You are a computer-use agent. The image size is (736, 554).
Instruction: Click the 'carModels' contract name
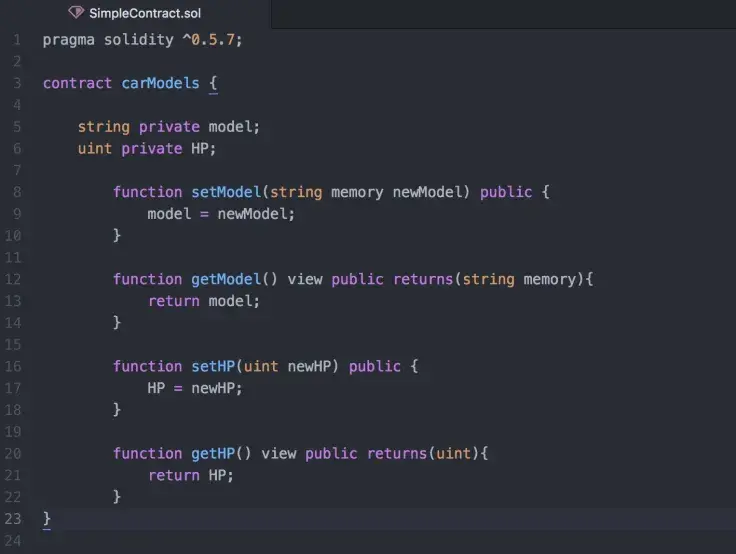pyautogui.click(x=161, y=84)
